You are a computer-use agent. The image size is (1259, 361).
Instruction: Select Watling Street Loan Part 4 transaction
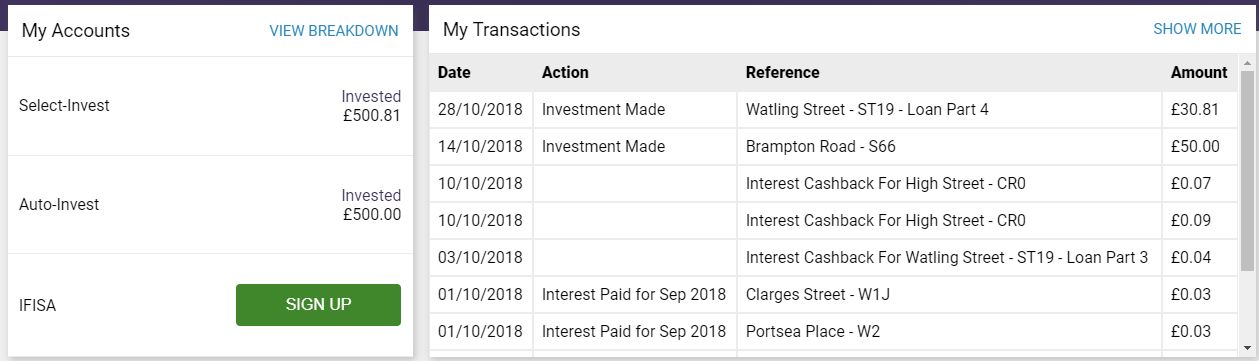[x=834, y=110]
